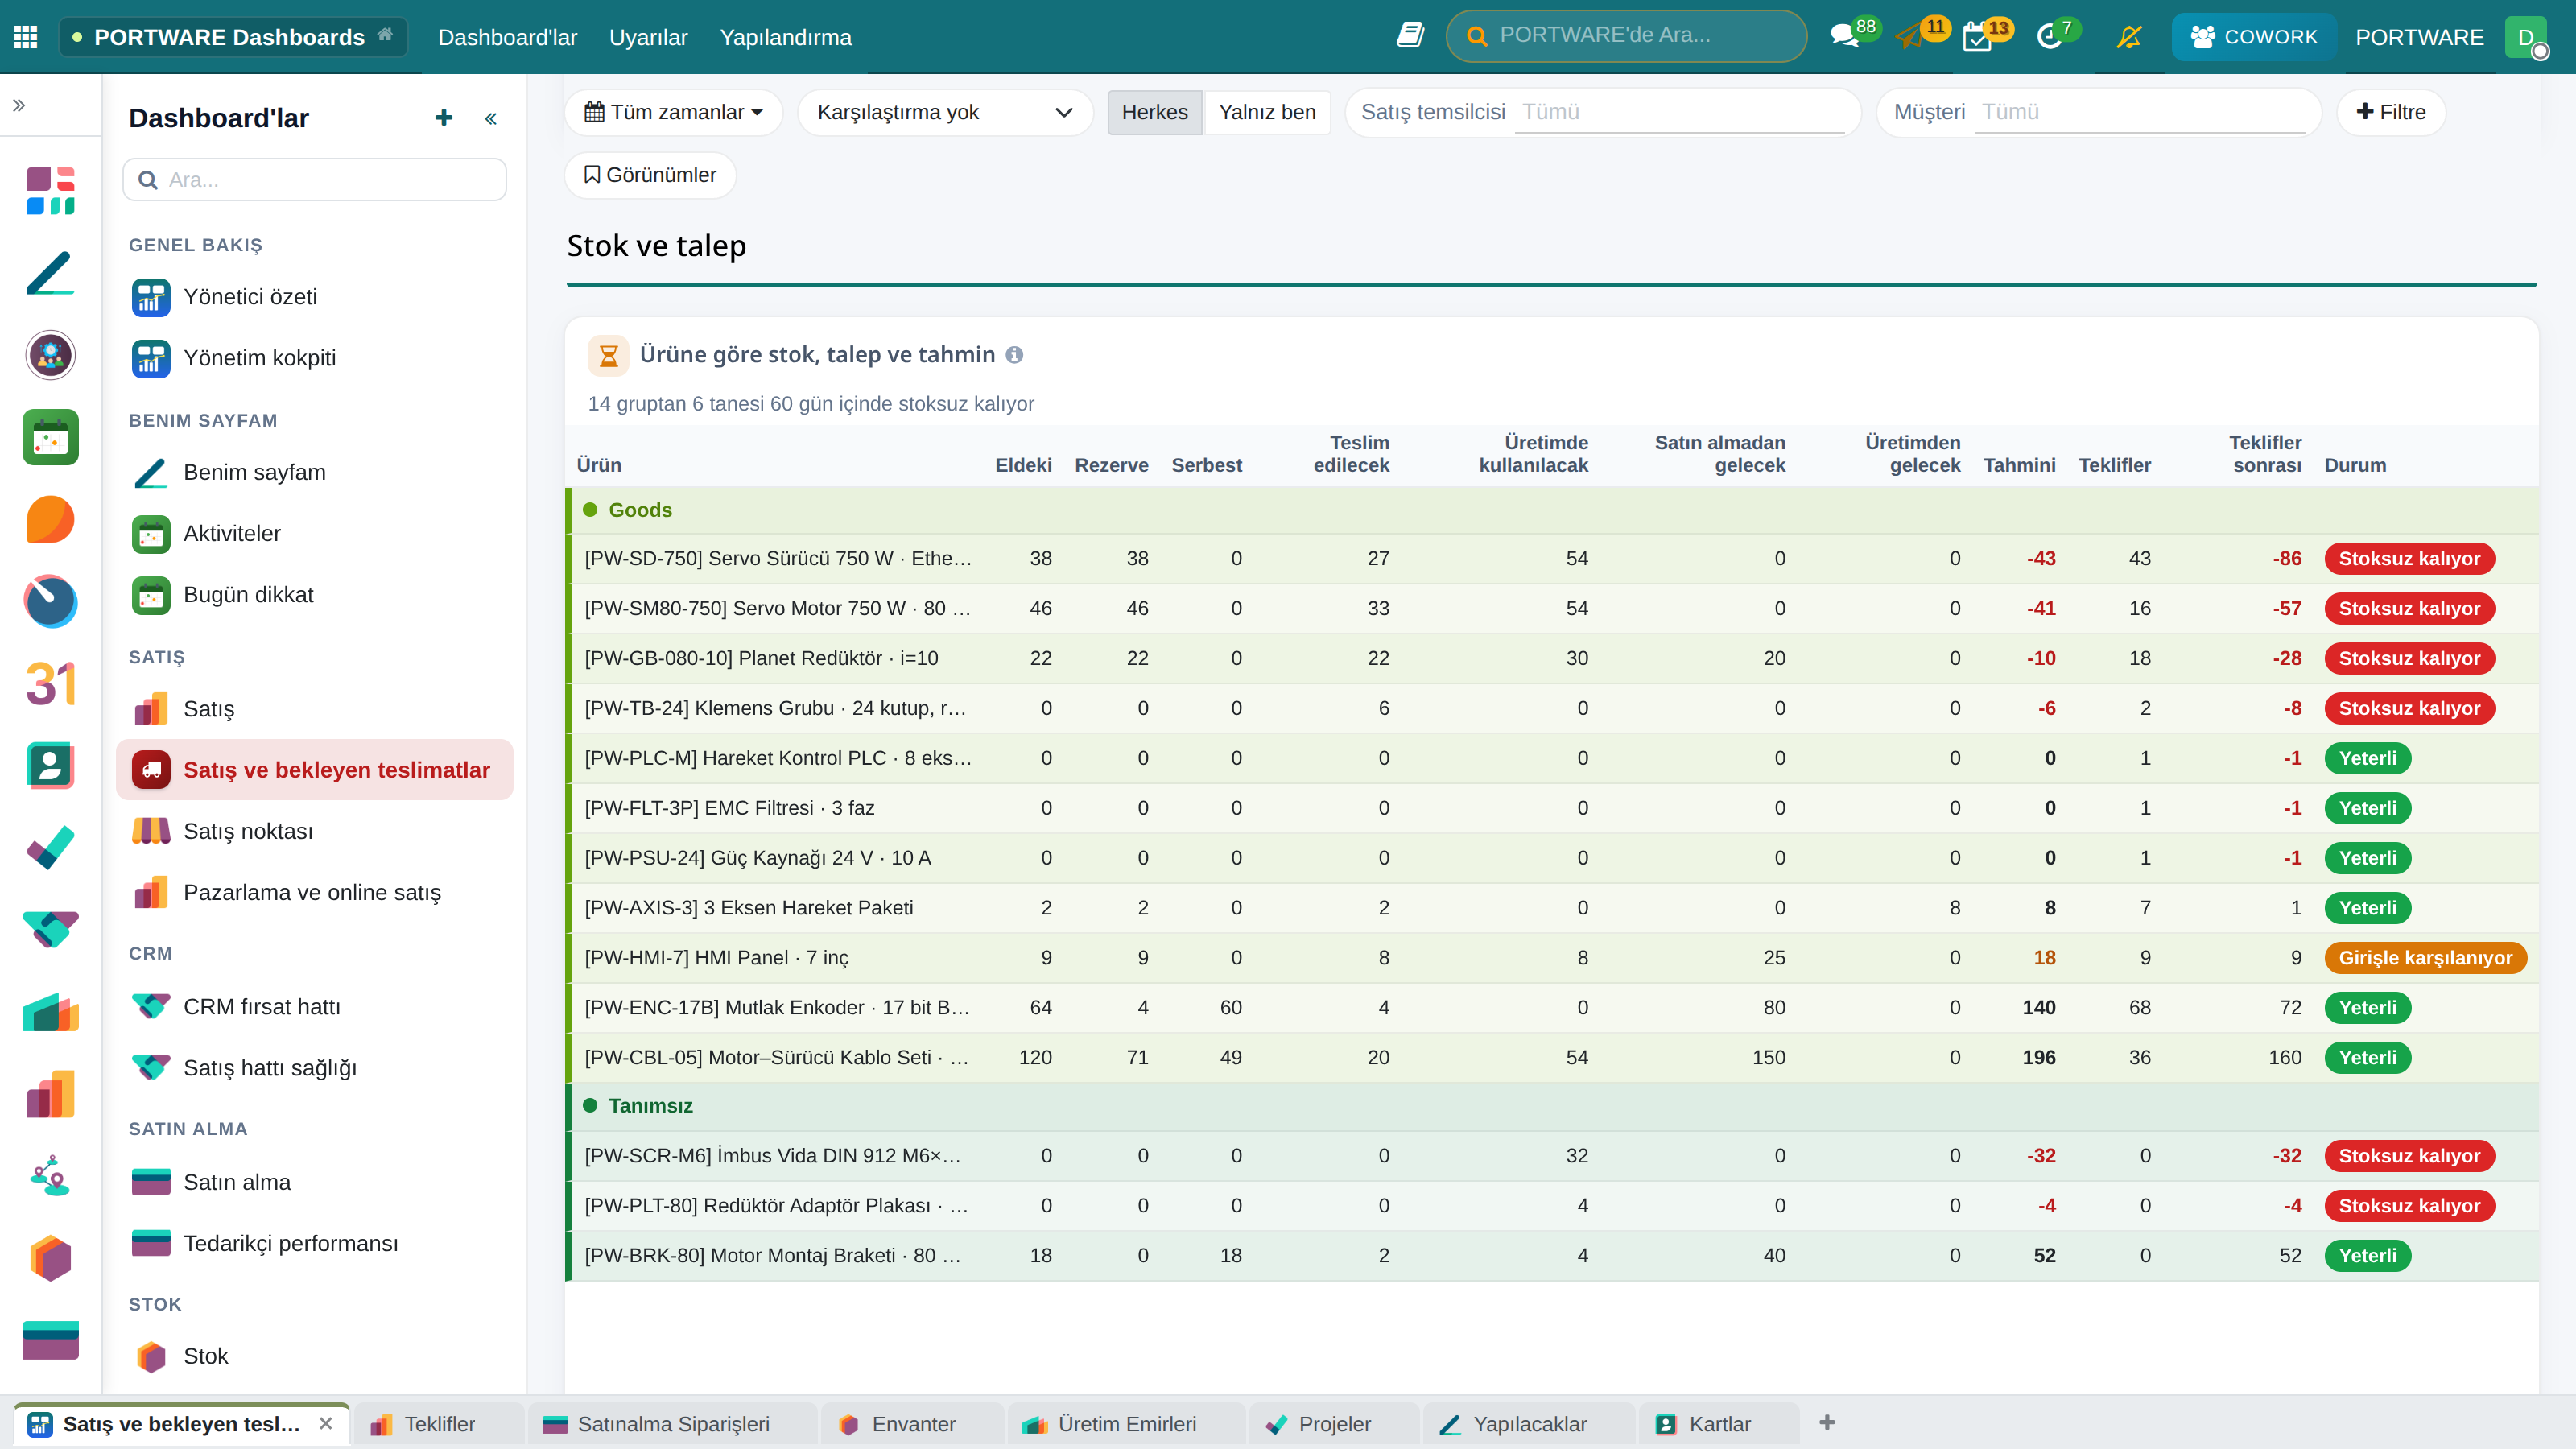2576x1449 pixels.
Task: Expand the left rail with double arrow
Action: tap(19, 105)
